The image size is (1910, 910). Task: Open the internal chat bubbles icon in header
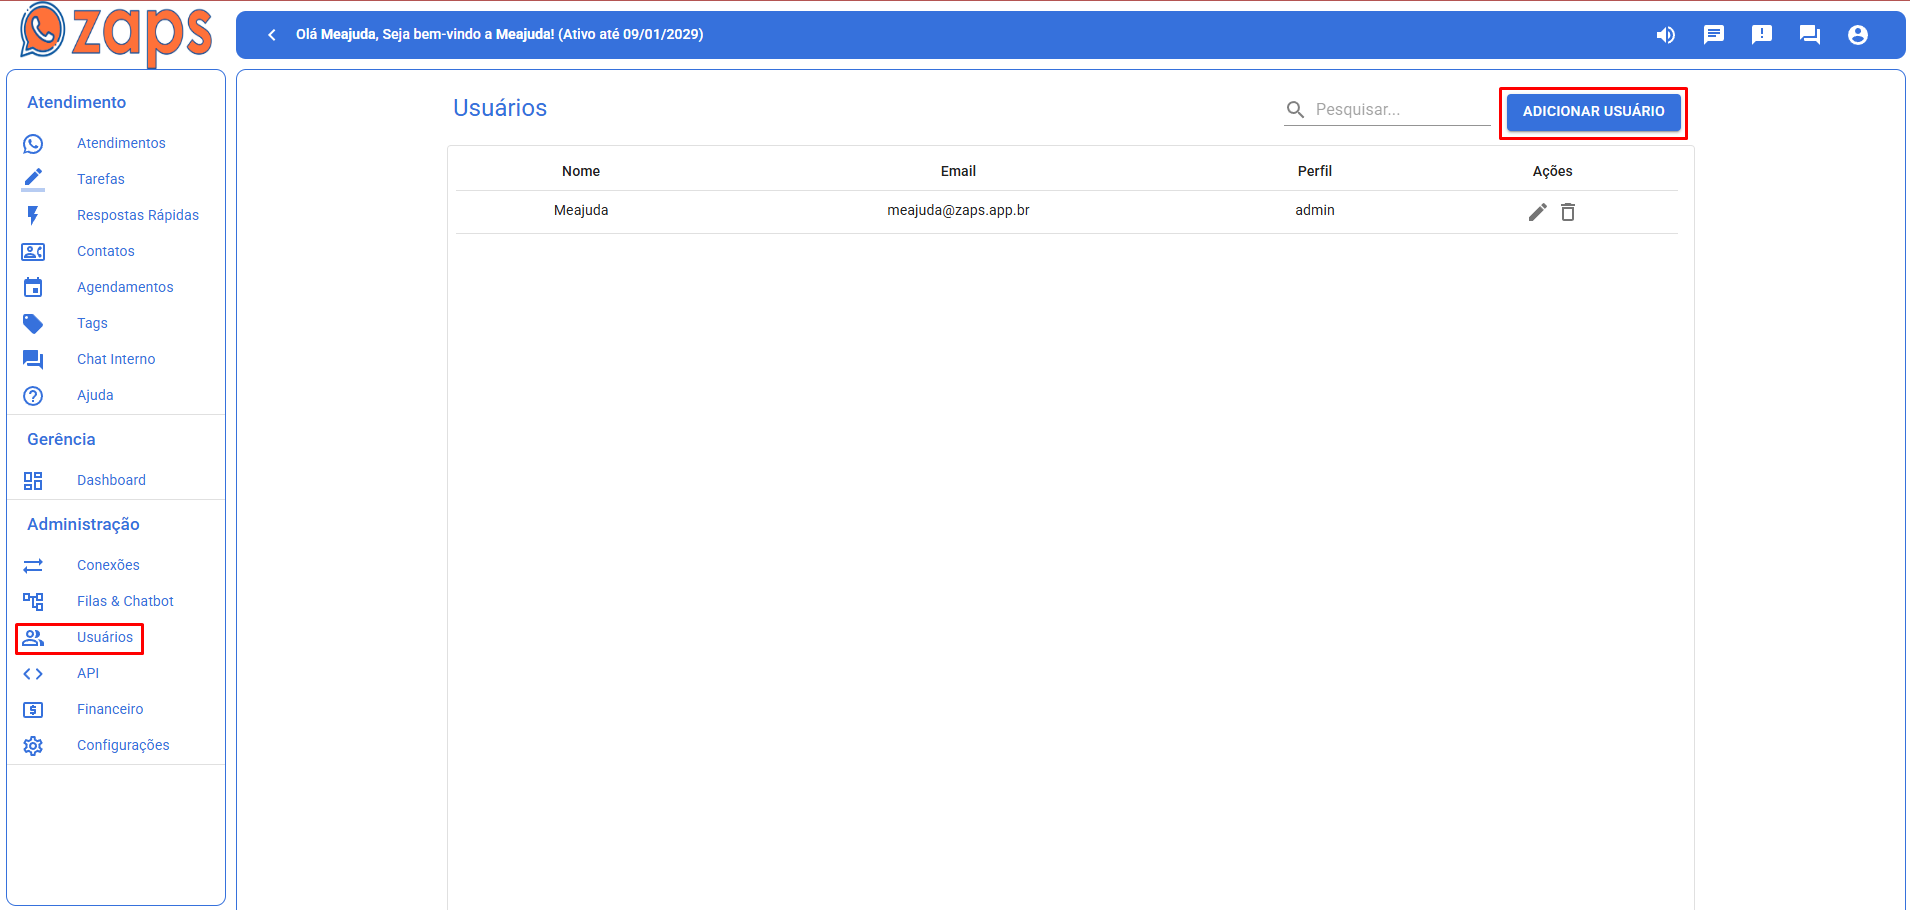1809,35
